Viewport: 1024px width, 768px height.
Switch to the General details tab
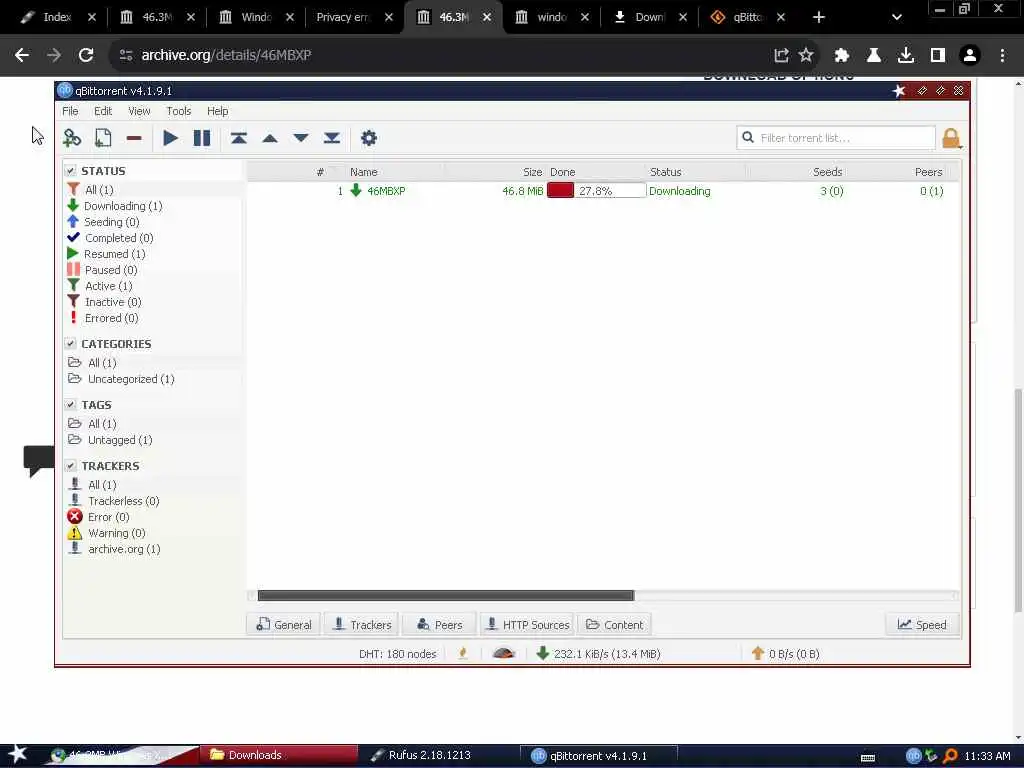click(283, 624)
